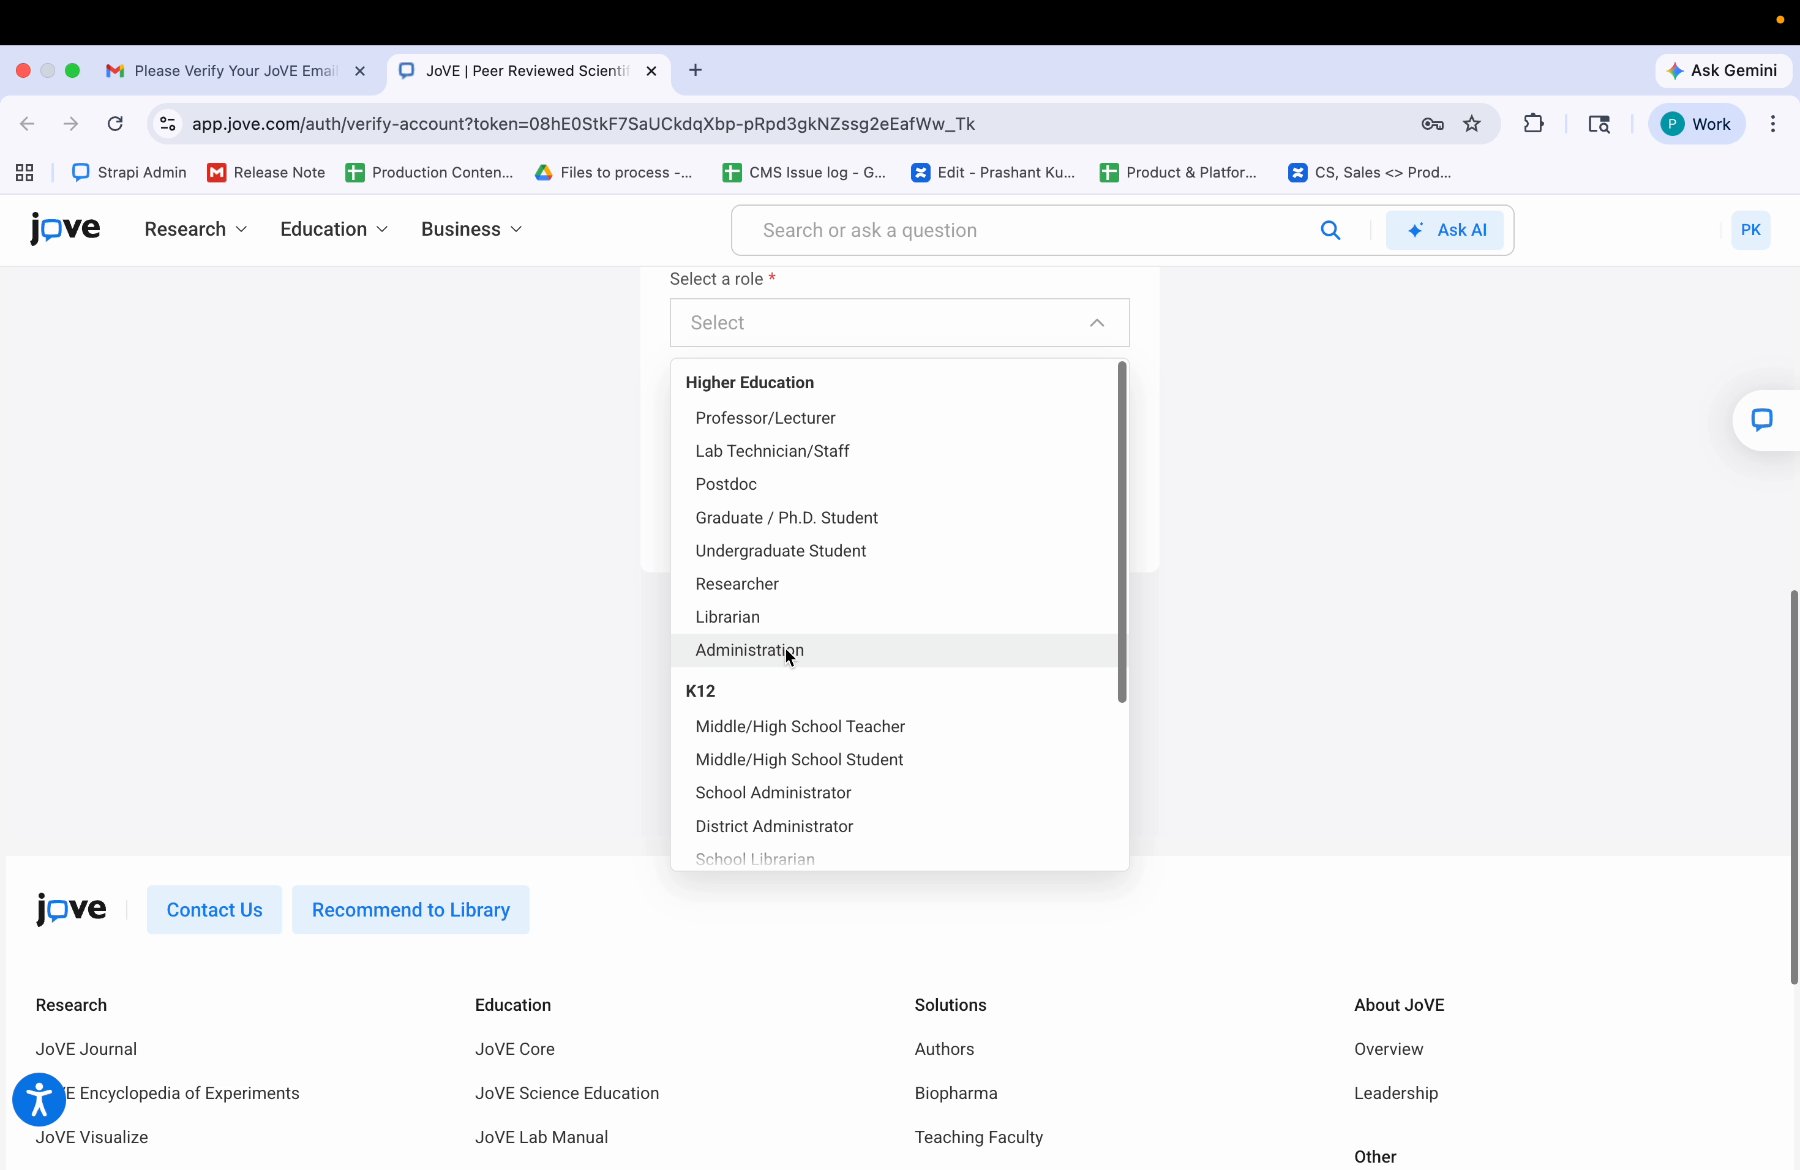Open the password manager key icon
The width and height of the screenshot is (1800, 1170).
tap(1432, 124)
